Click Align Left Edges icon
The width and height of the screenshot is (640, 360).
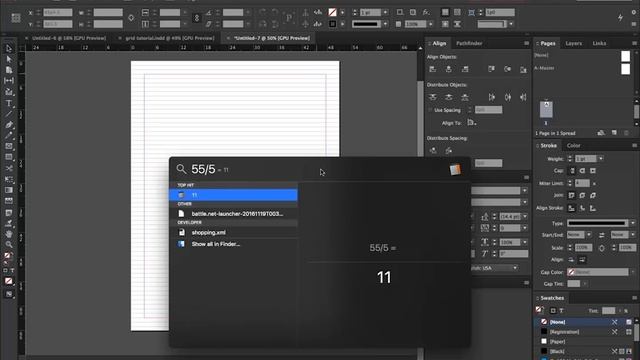tap(433, 69)
